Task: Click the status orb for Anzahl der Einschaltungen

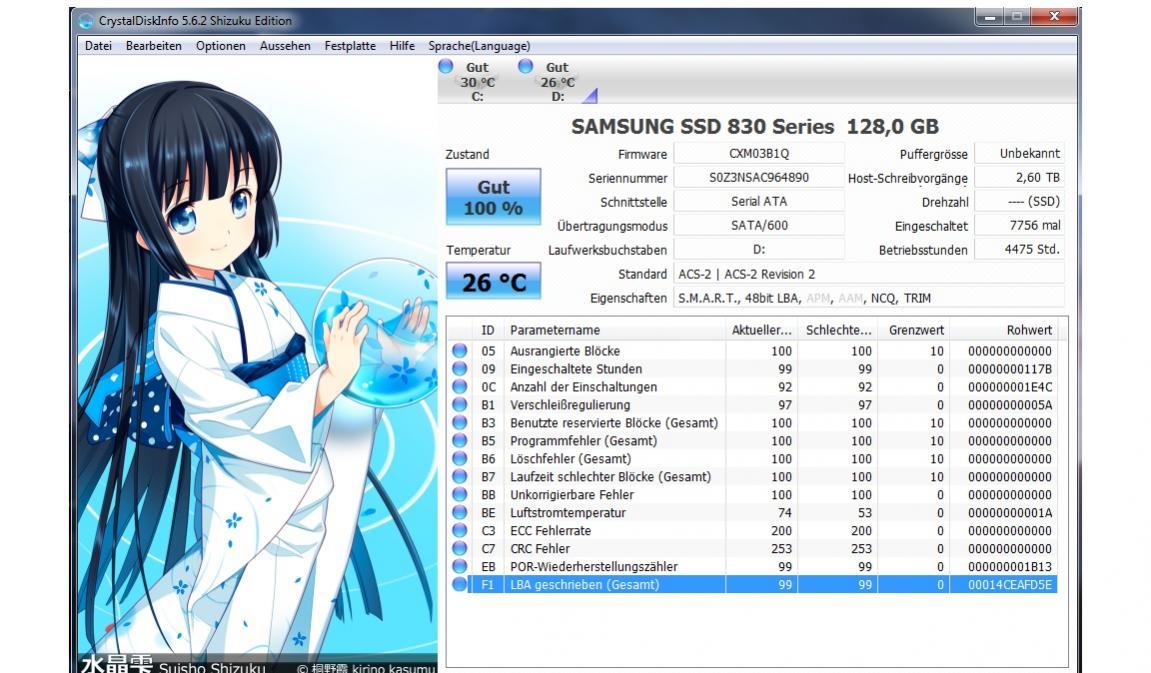Action: point(460,387)
